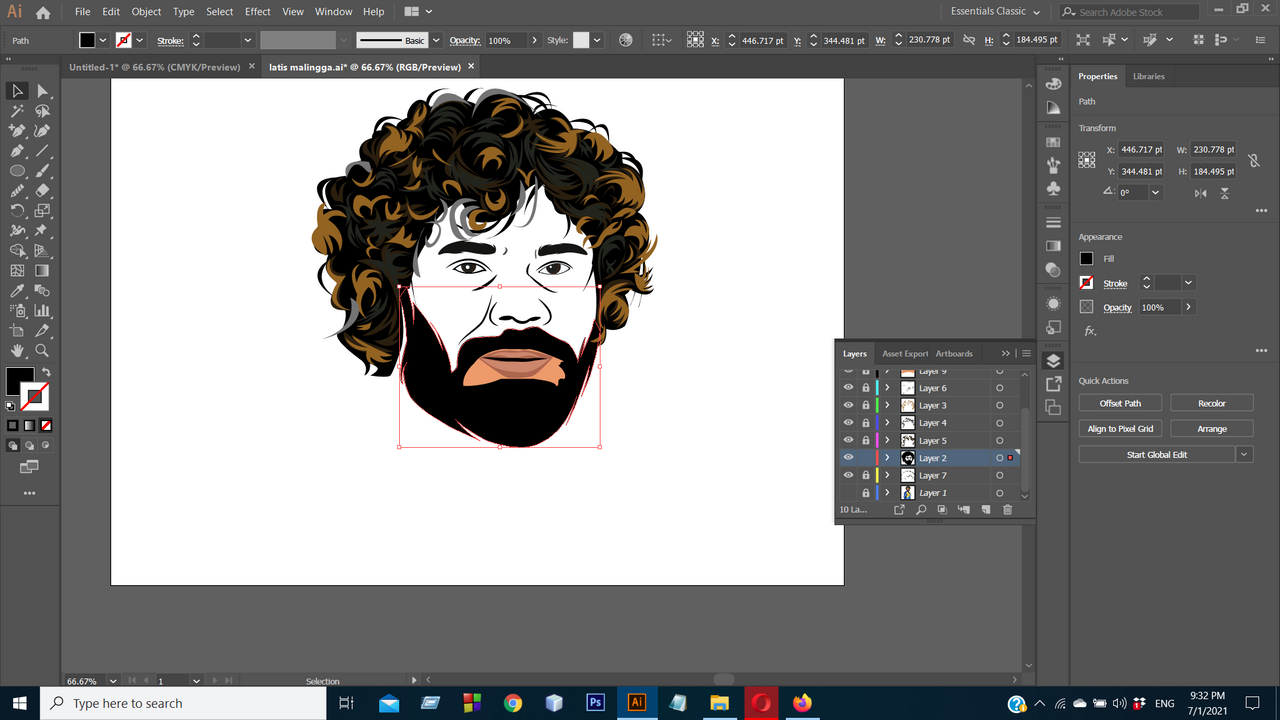Switch to the Asset Export tab
The width and height of the screenshot is (1280, 720).
(905, 353)
